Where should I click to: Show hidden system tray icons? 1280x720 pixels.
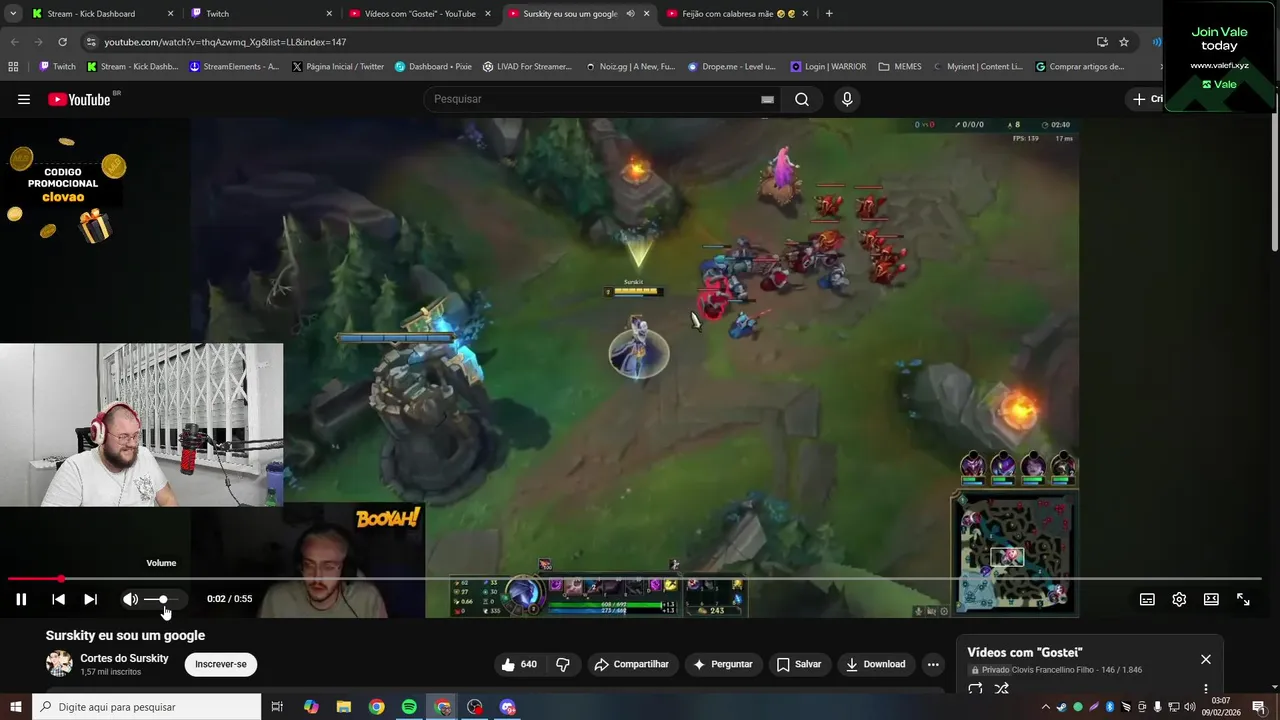[x=1046, y=707]
